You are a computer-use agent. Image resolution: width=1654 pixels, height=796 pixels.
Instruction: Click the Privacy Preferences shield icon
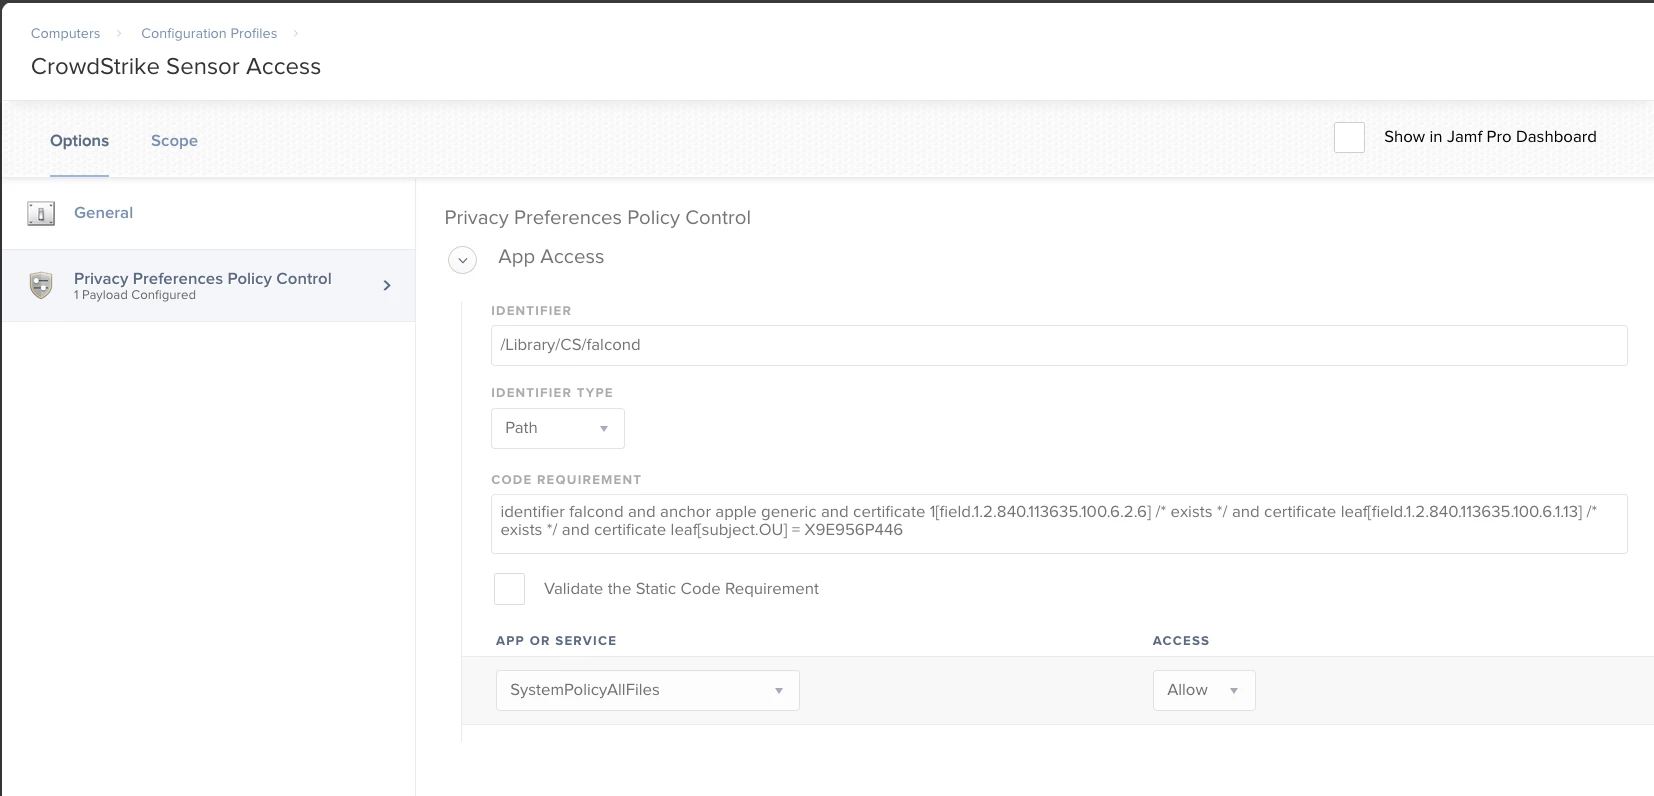pos(41,286)
